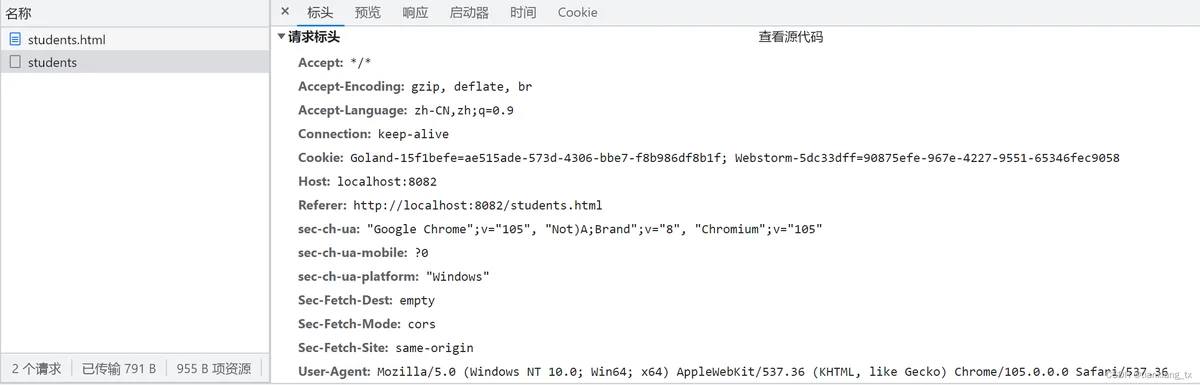Click the 名称 column header
This screenshot has width=1200, height=385.
19,13
